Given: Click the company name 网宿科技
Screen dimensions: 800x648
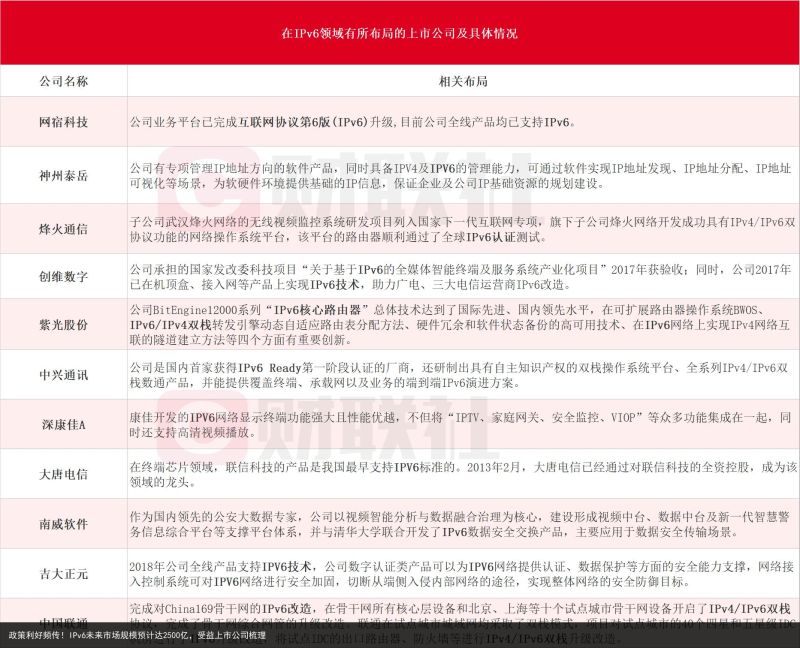Looking at the screenshot, I should (64, 122).
